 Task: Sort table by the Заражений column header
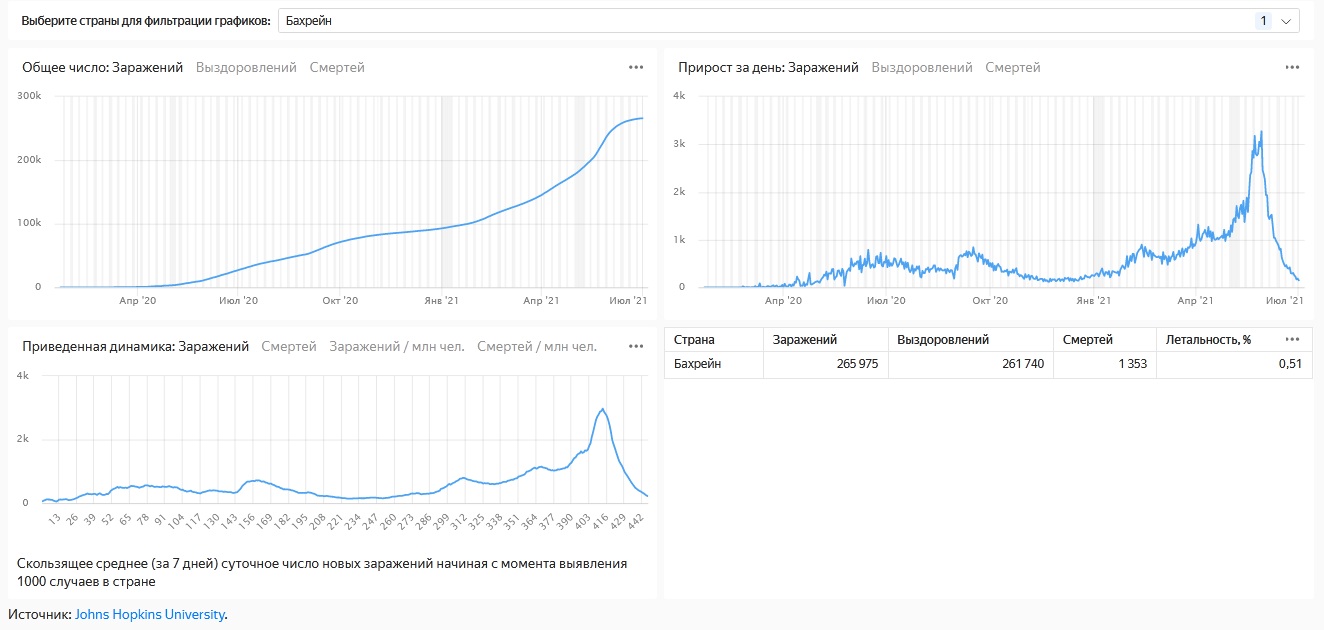[805, 340]
